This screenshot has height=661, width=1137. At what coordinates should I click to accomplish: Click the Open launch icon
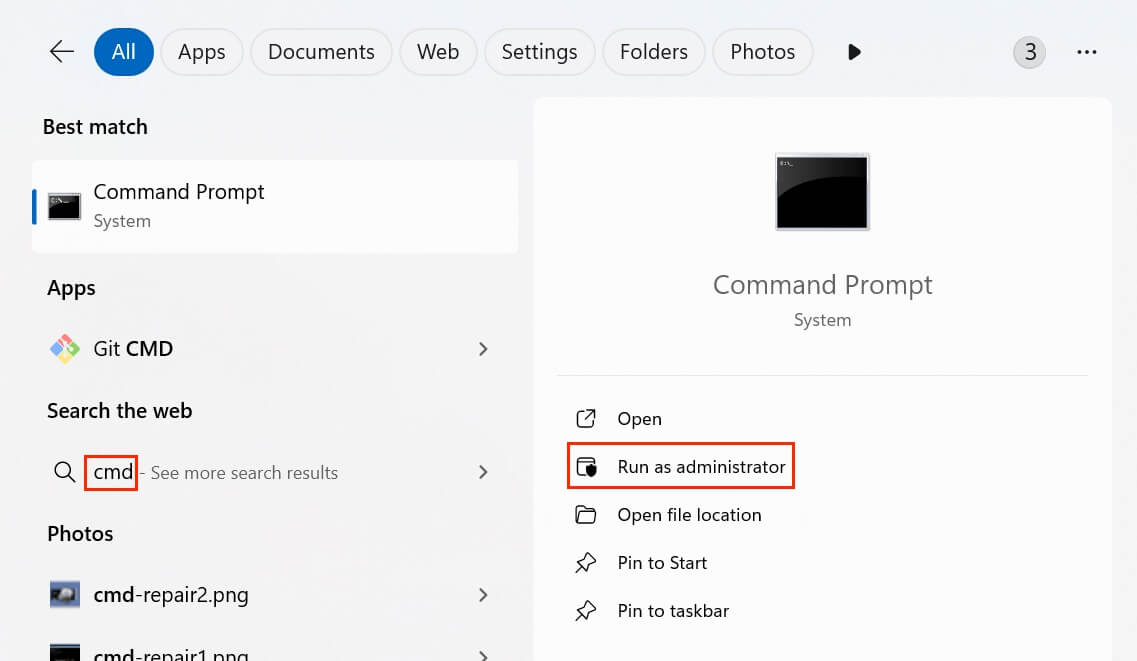point(587,418)
